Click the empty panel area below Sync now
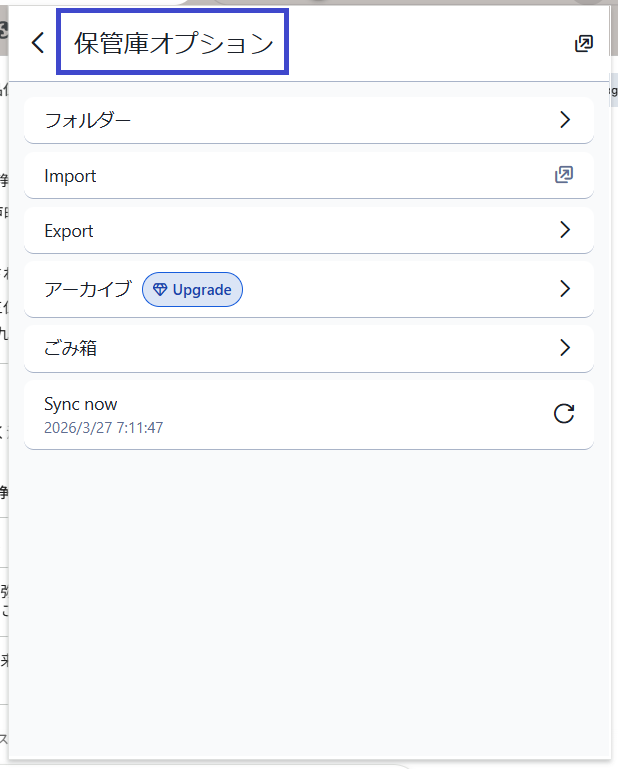Screen dimensions: 618x769 pos(308,600)
